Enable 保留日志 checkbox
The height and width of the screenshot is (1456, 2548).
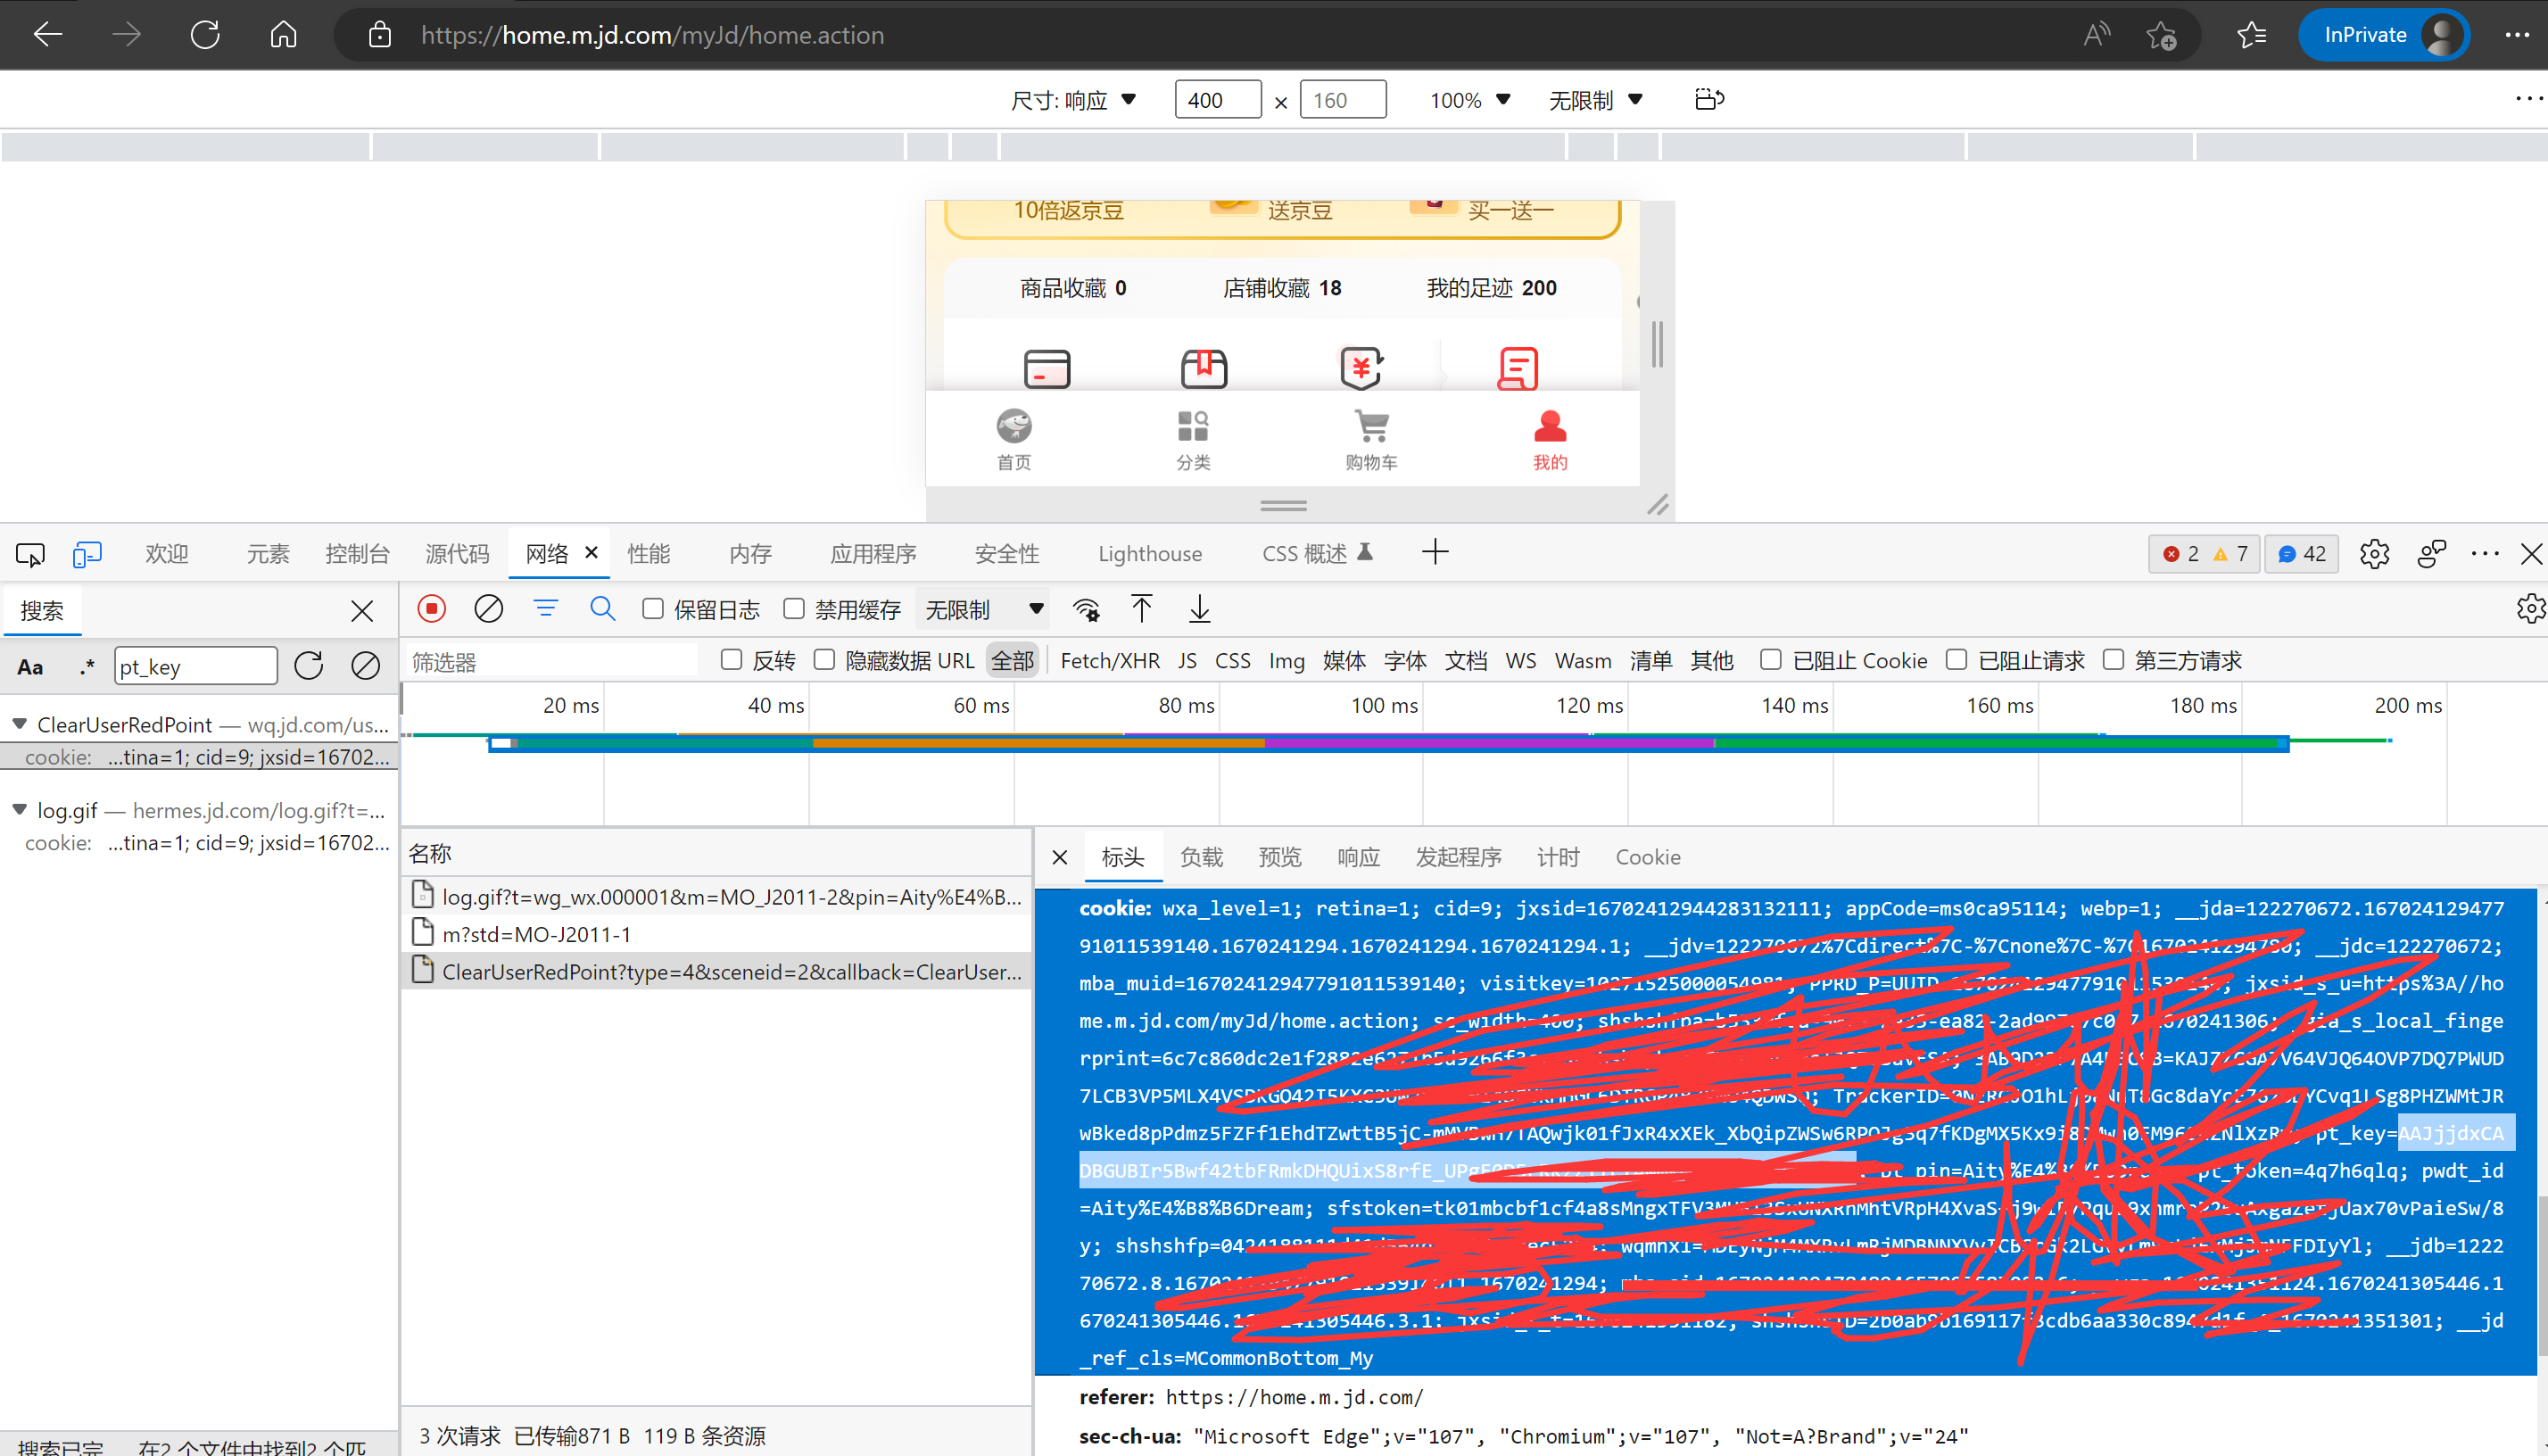653,609
